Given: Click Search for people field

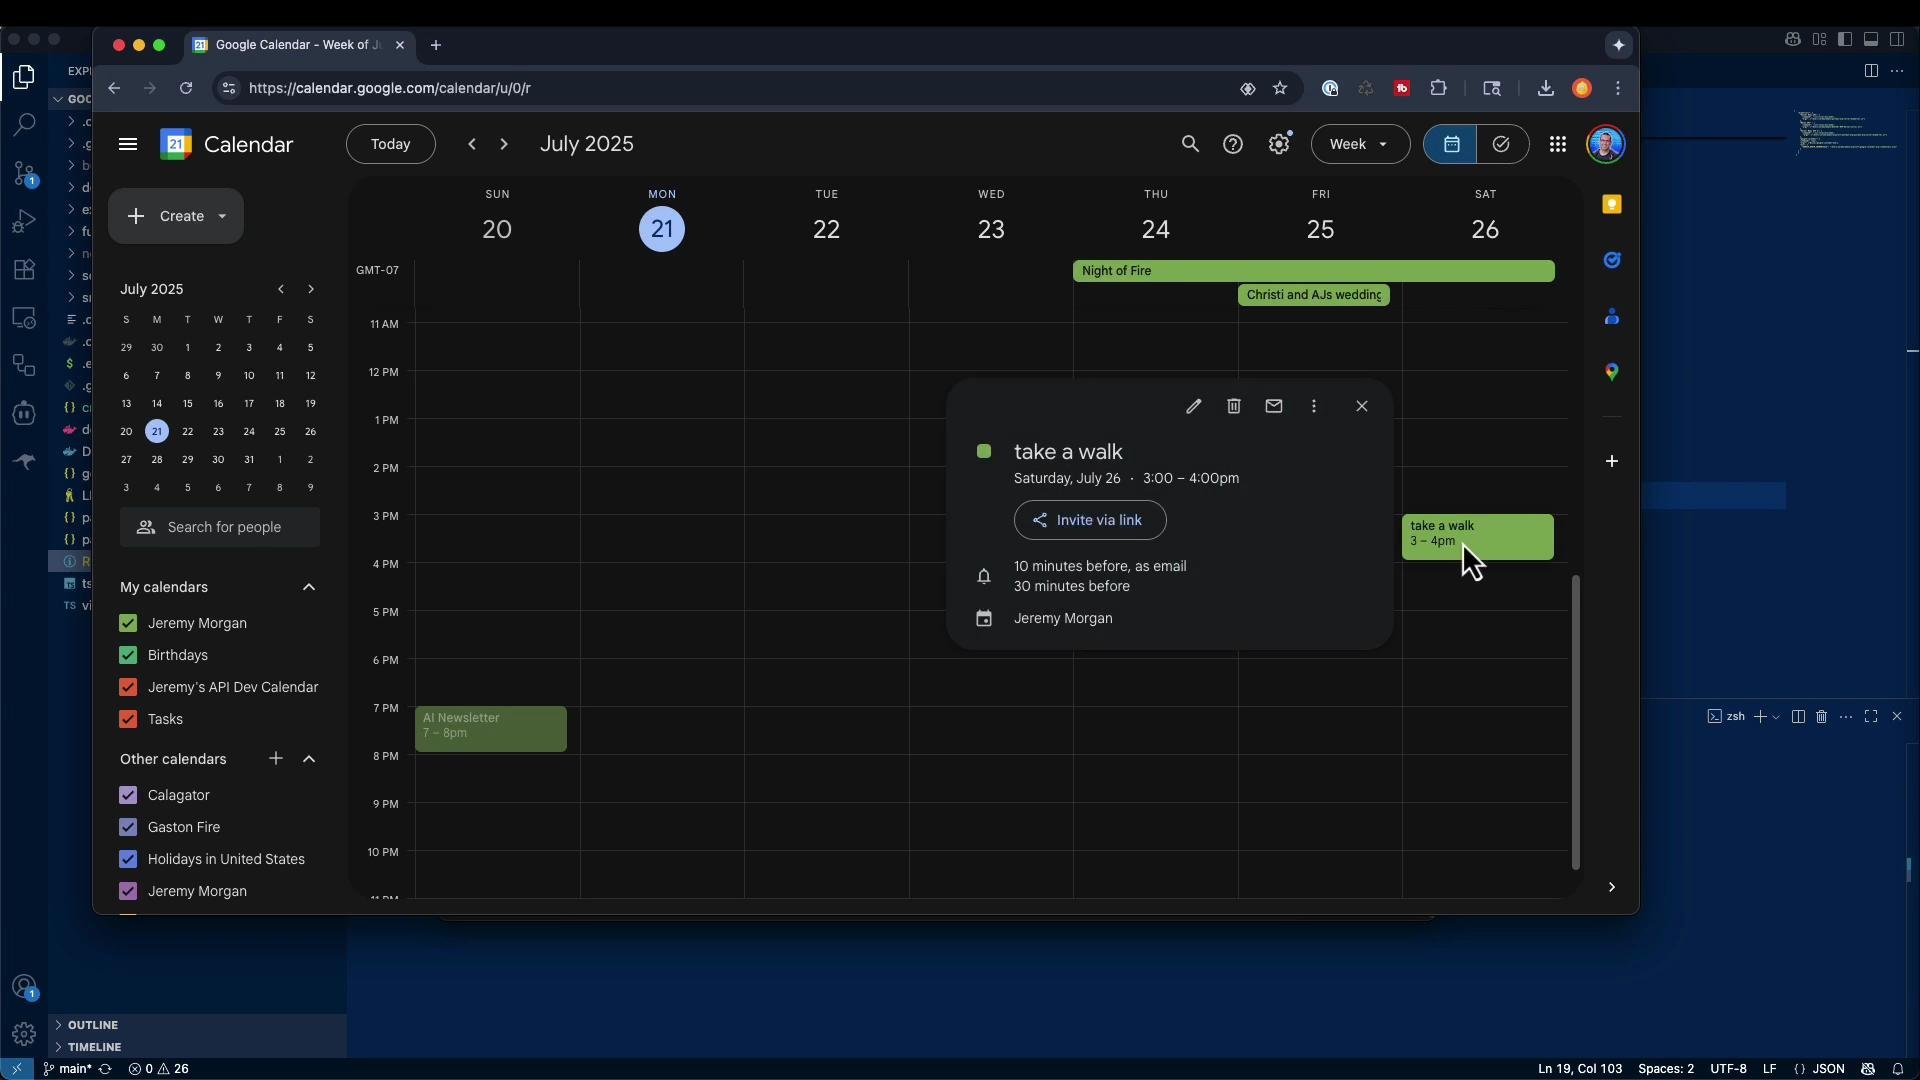Looking at the screenshot, I should pyautogui.click(x=220, y=527).
